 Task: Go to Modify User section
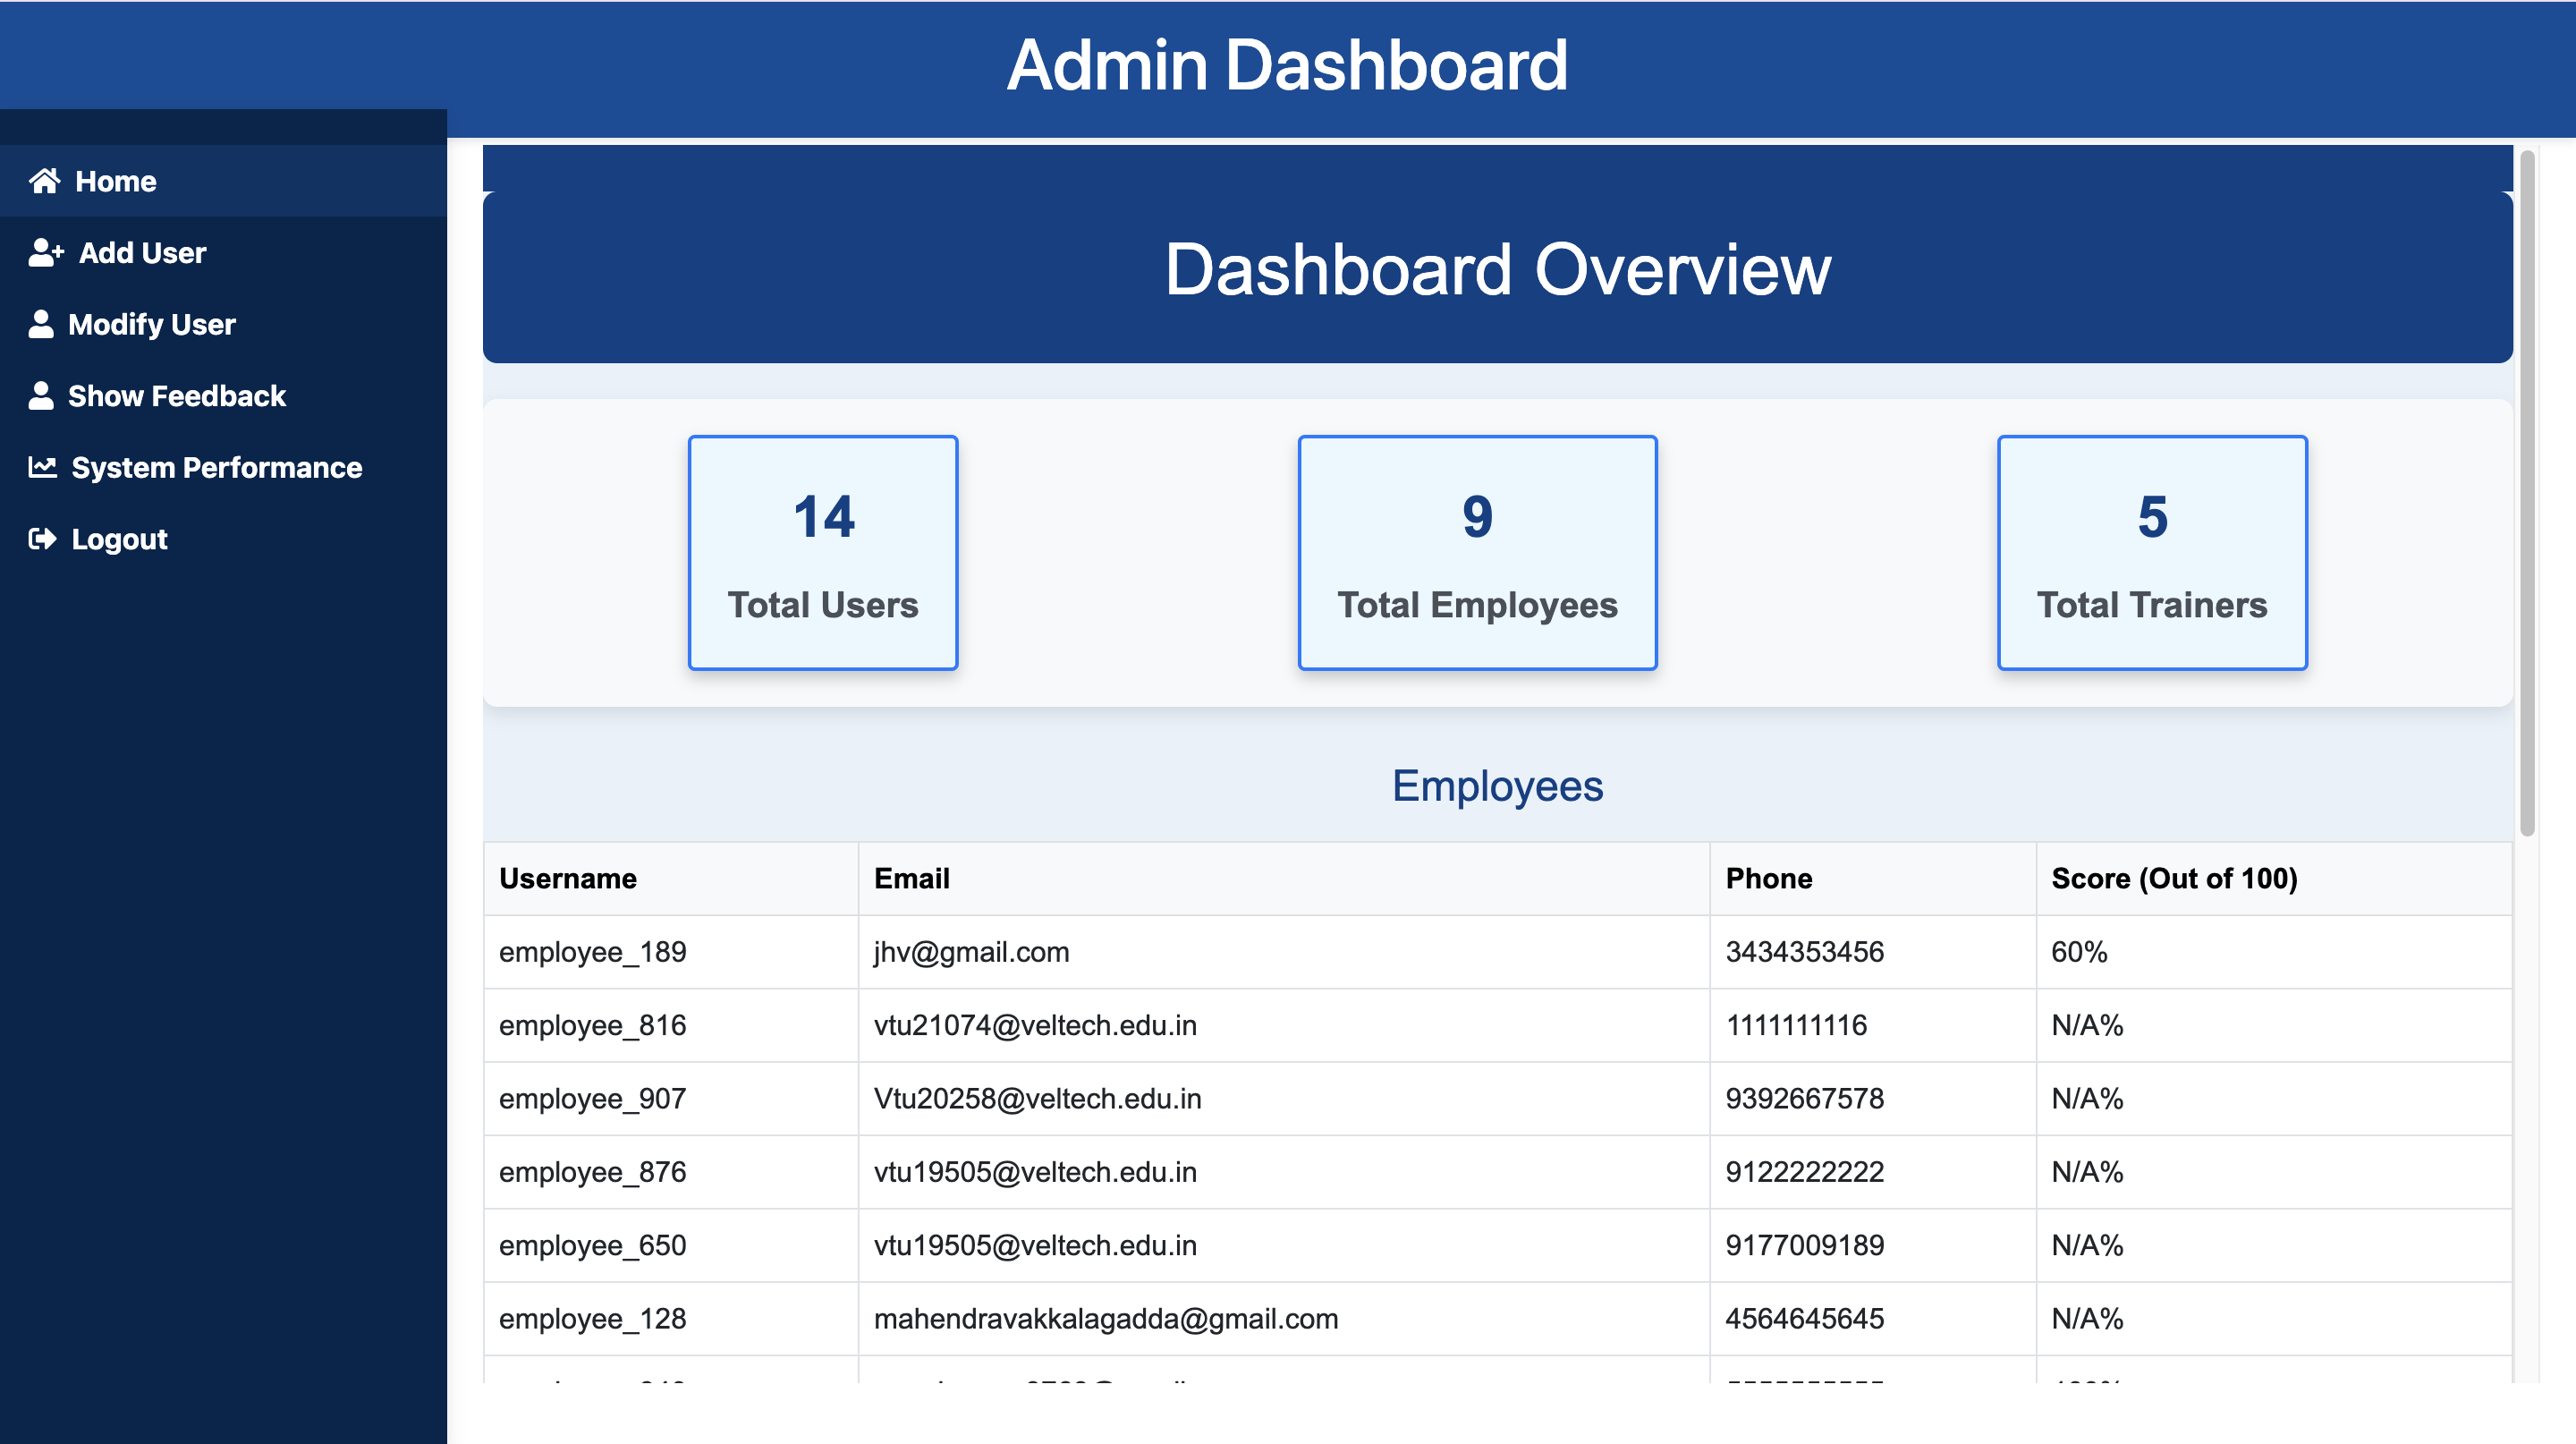(151, 324)
